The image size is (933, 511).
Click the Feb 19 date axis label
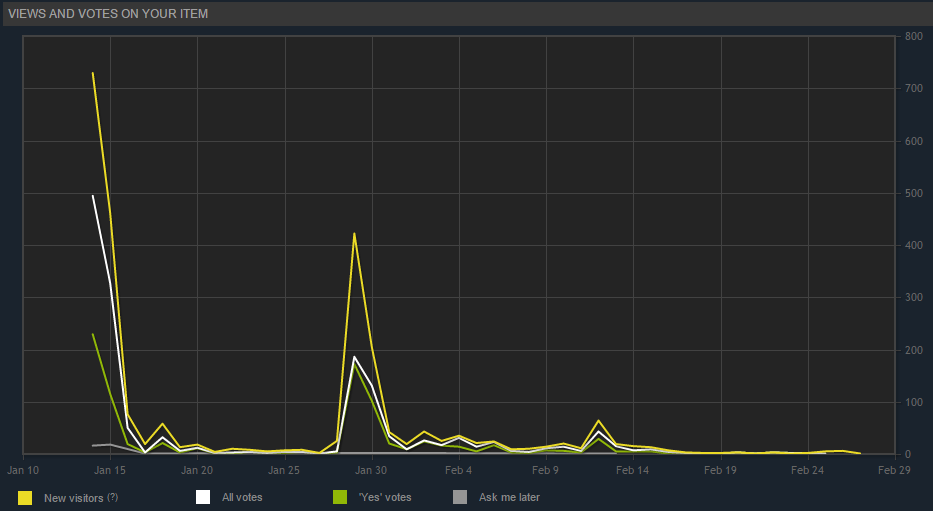click(720, 470)
